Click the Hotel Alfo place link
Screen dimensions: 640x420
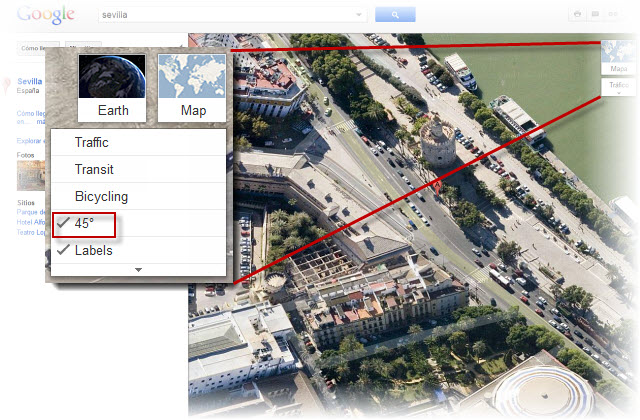31,222
